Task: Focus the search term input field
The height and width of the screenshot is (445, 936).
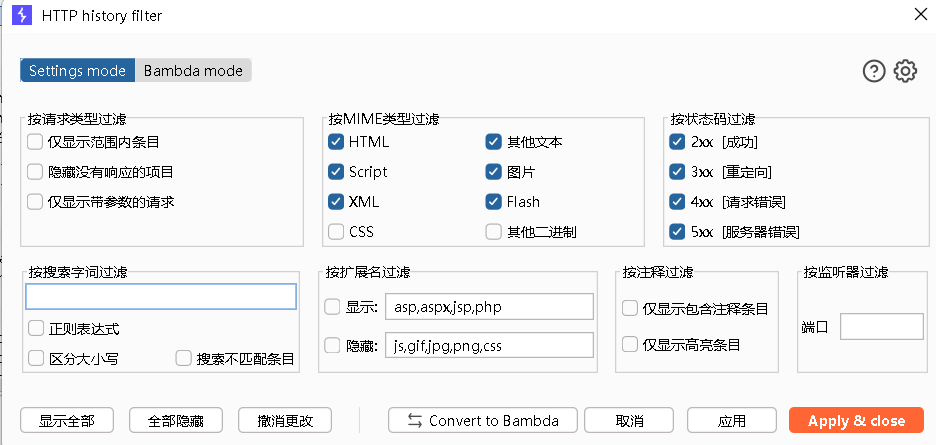Action: [x=161, y=296]
